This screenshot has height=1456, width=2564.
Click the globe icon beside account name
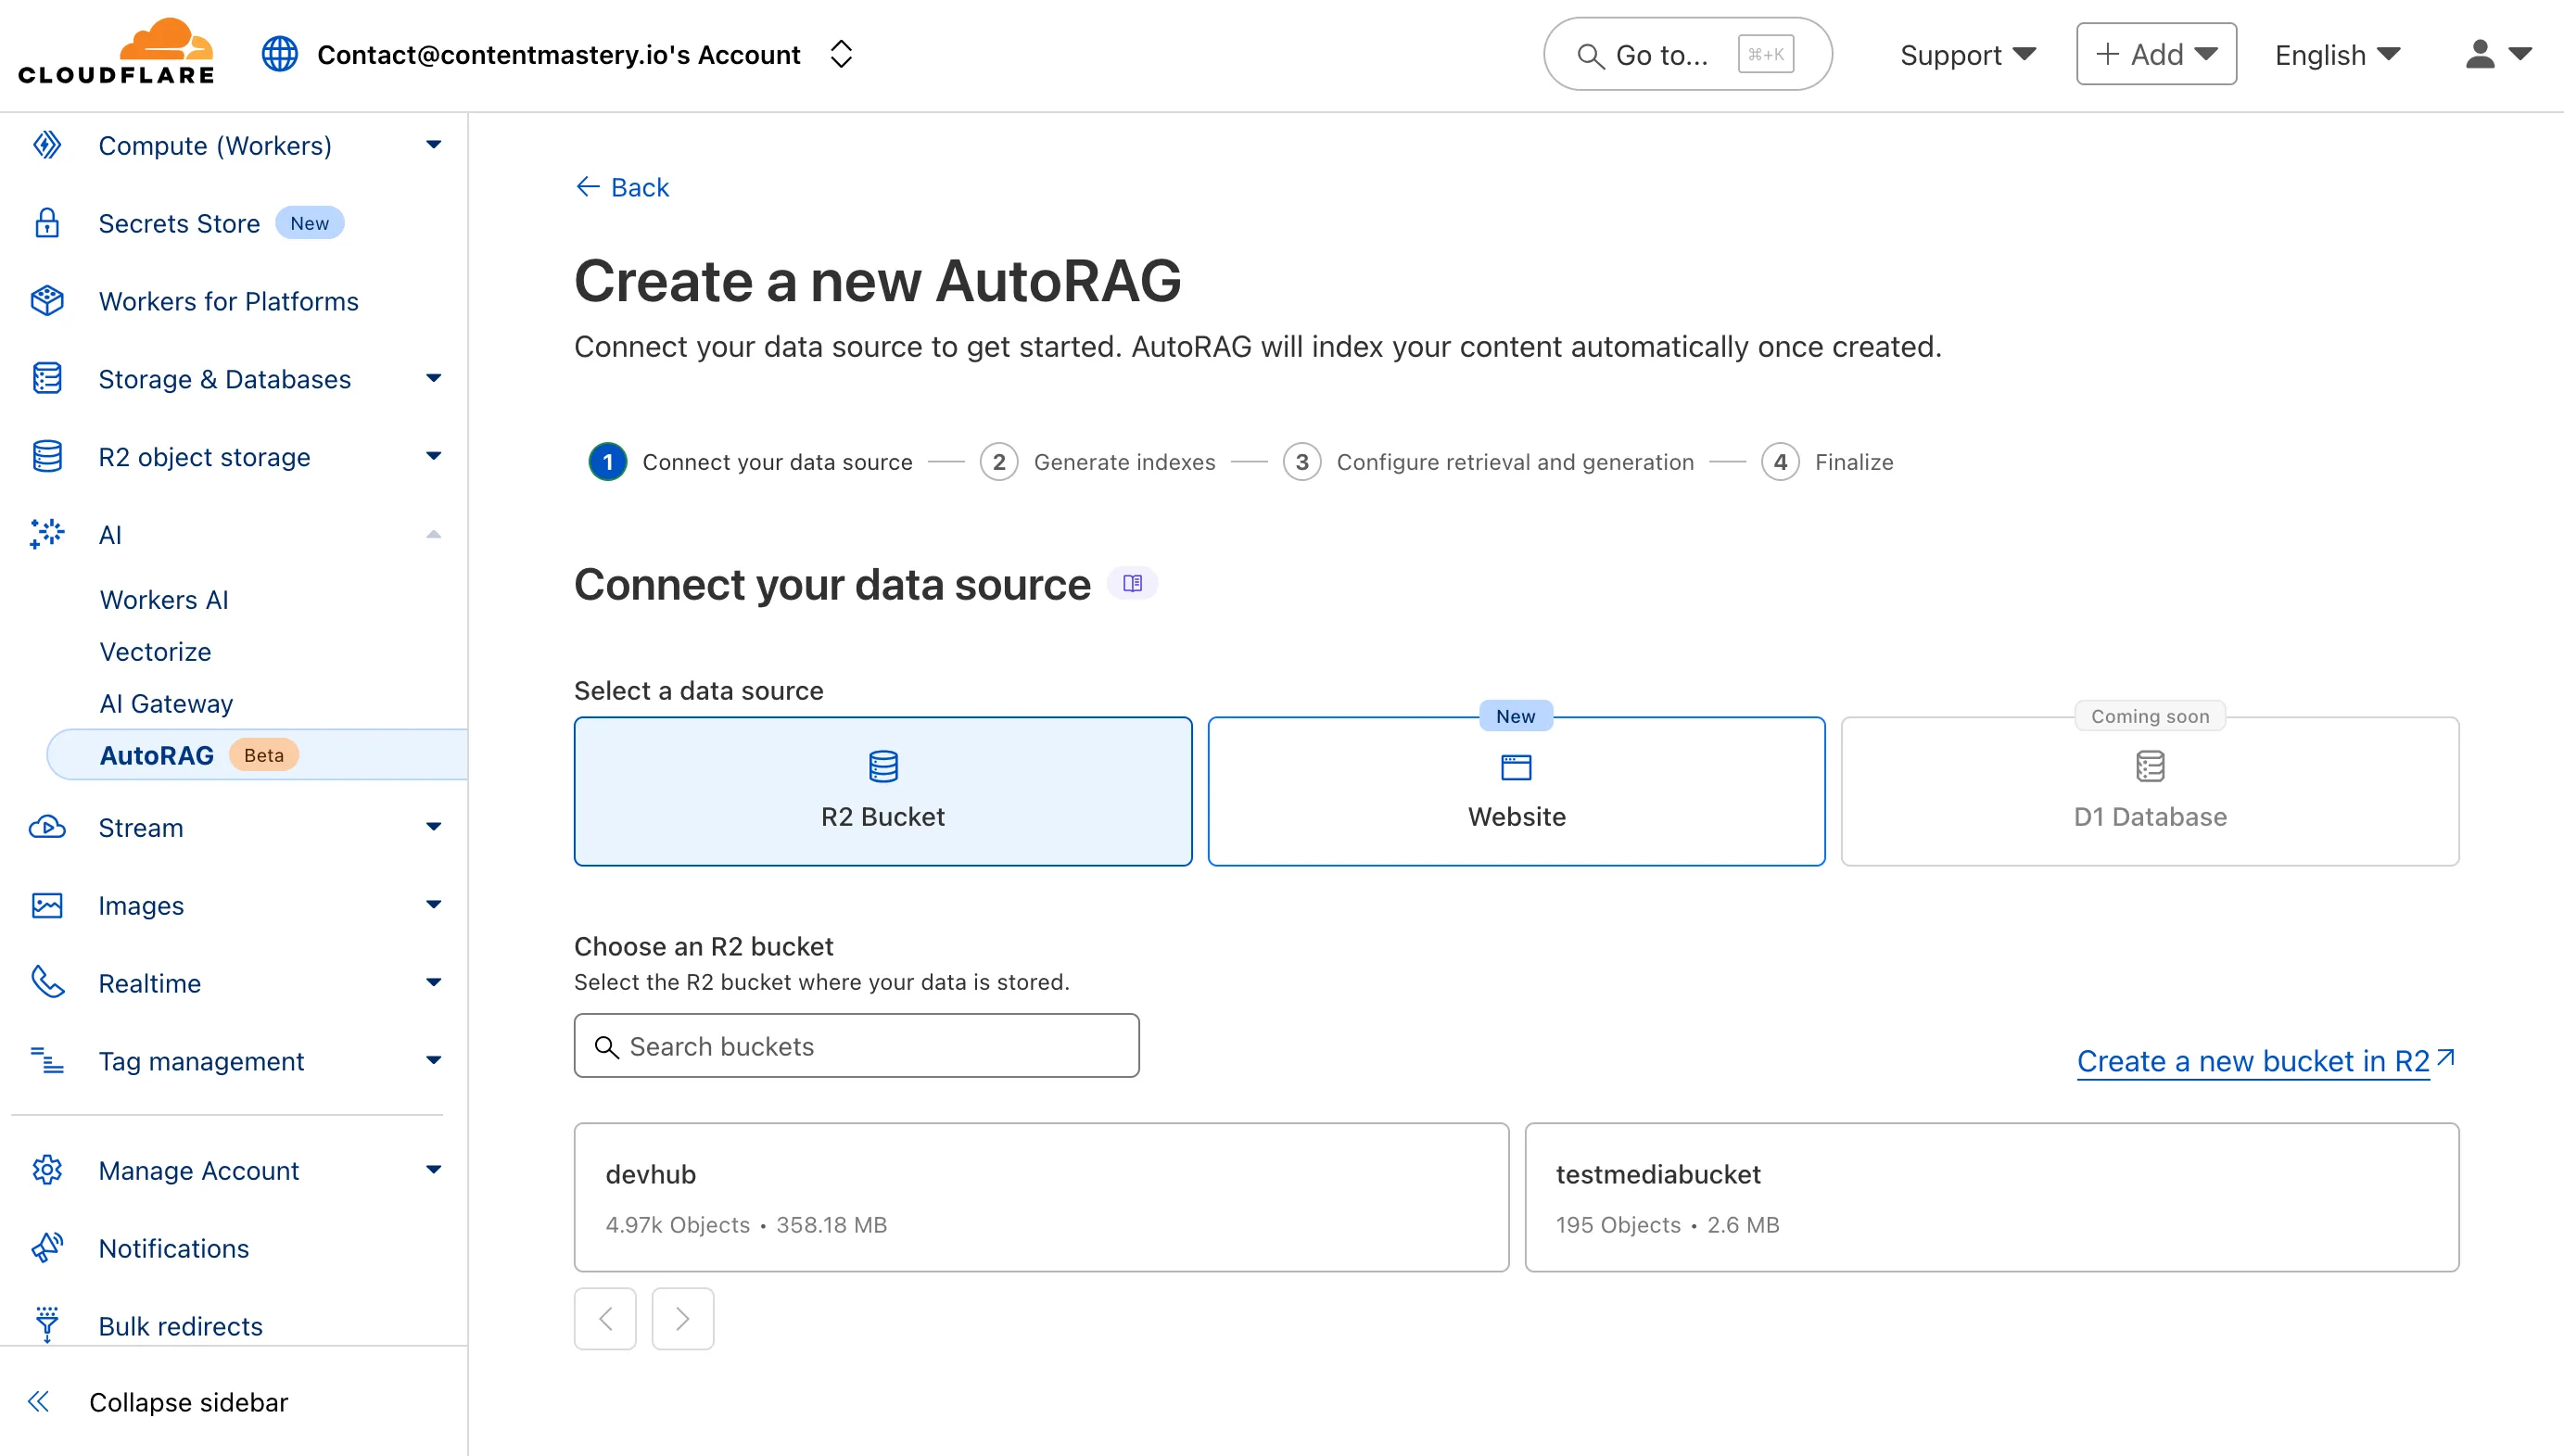click(x=279, y=54)
